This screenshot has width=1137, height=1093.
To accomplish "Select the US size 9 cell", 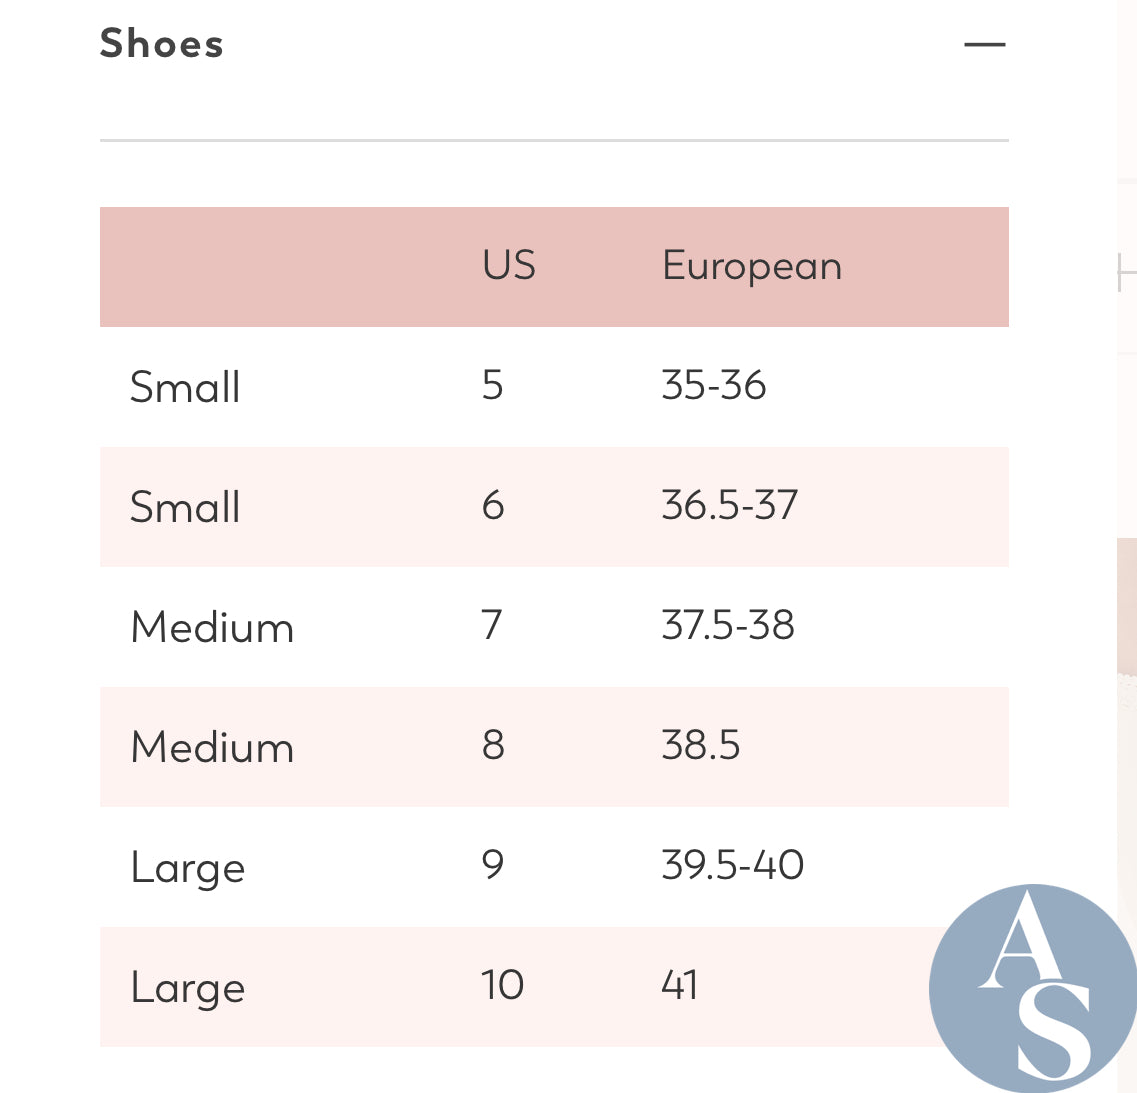I will [x=493, y=865].
